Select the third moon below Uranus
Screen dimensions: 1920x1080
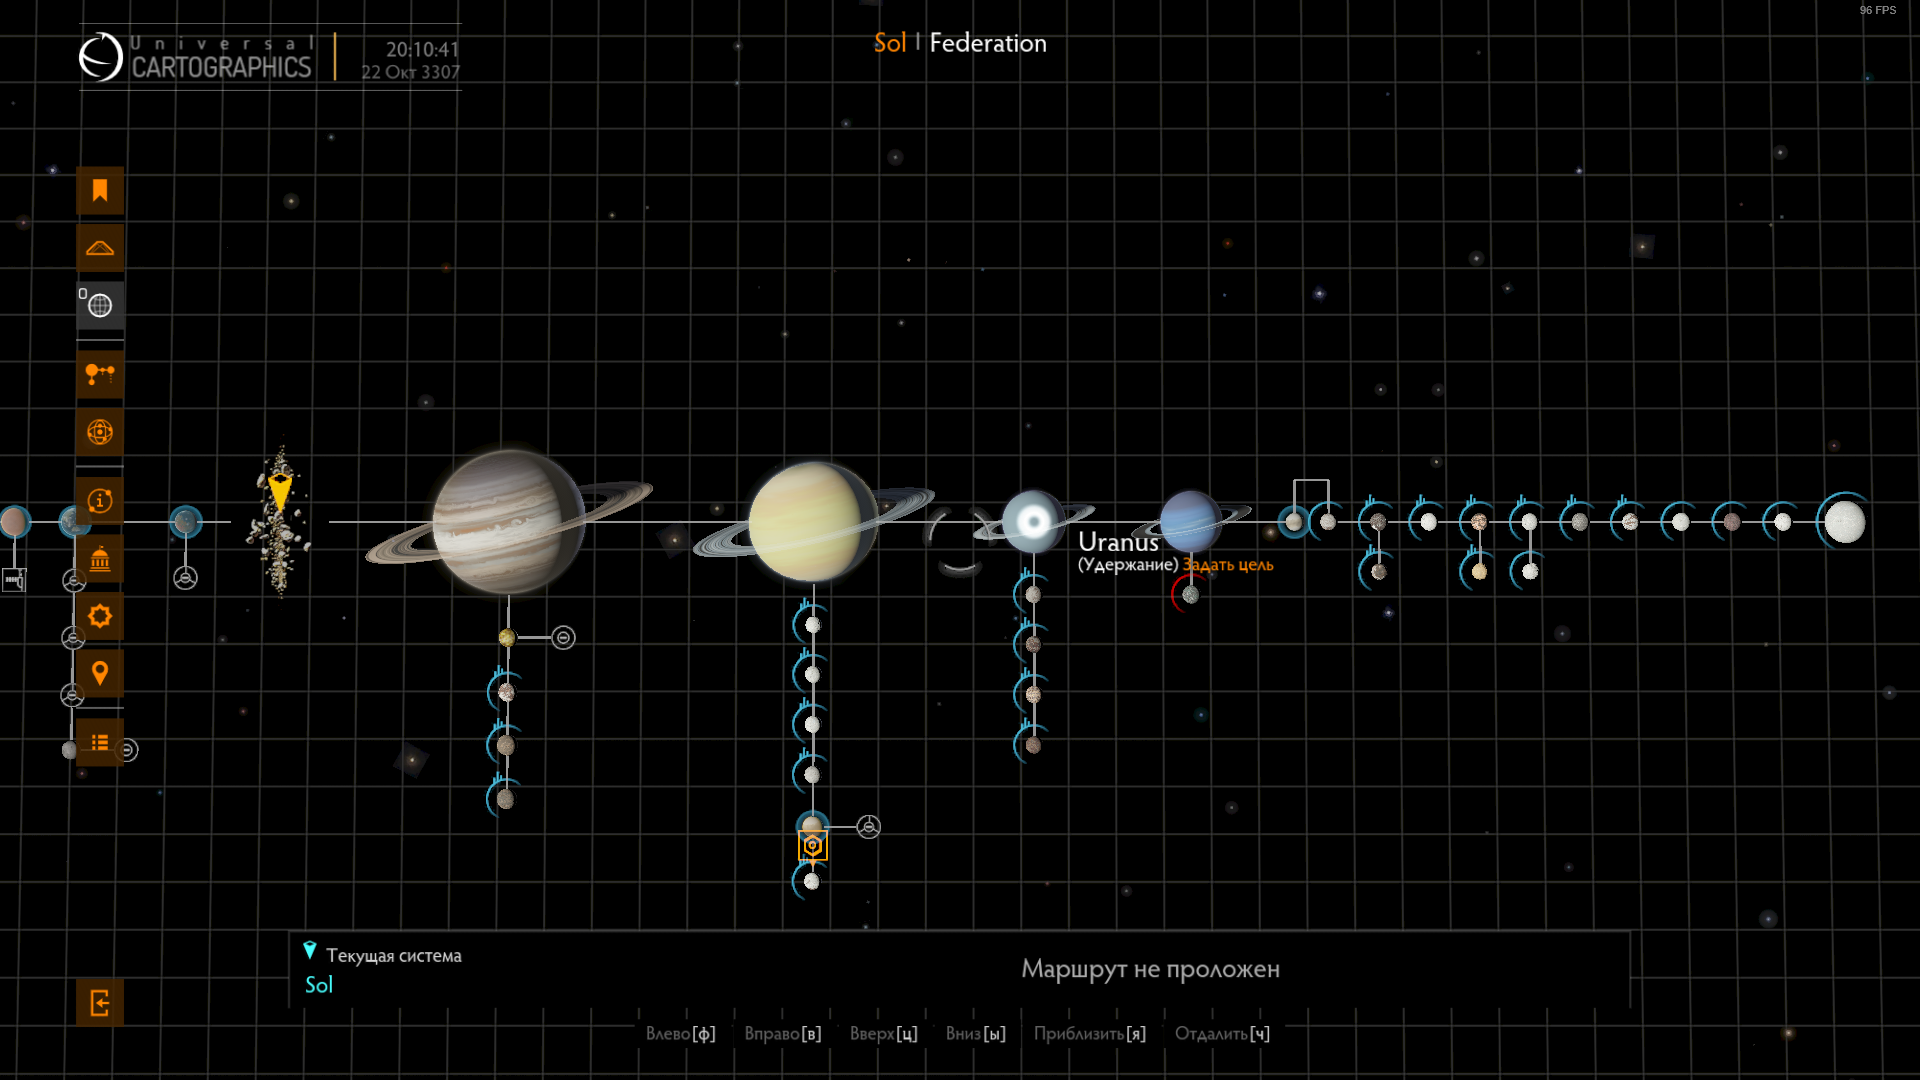(x=1033, y=695)
